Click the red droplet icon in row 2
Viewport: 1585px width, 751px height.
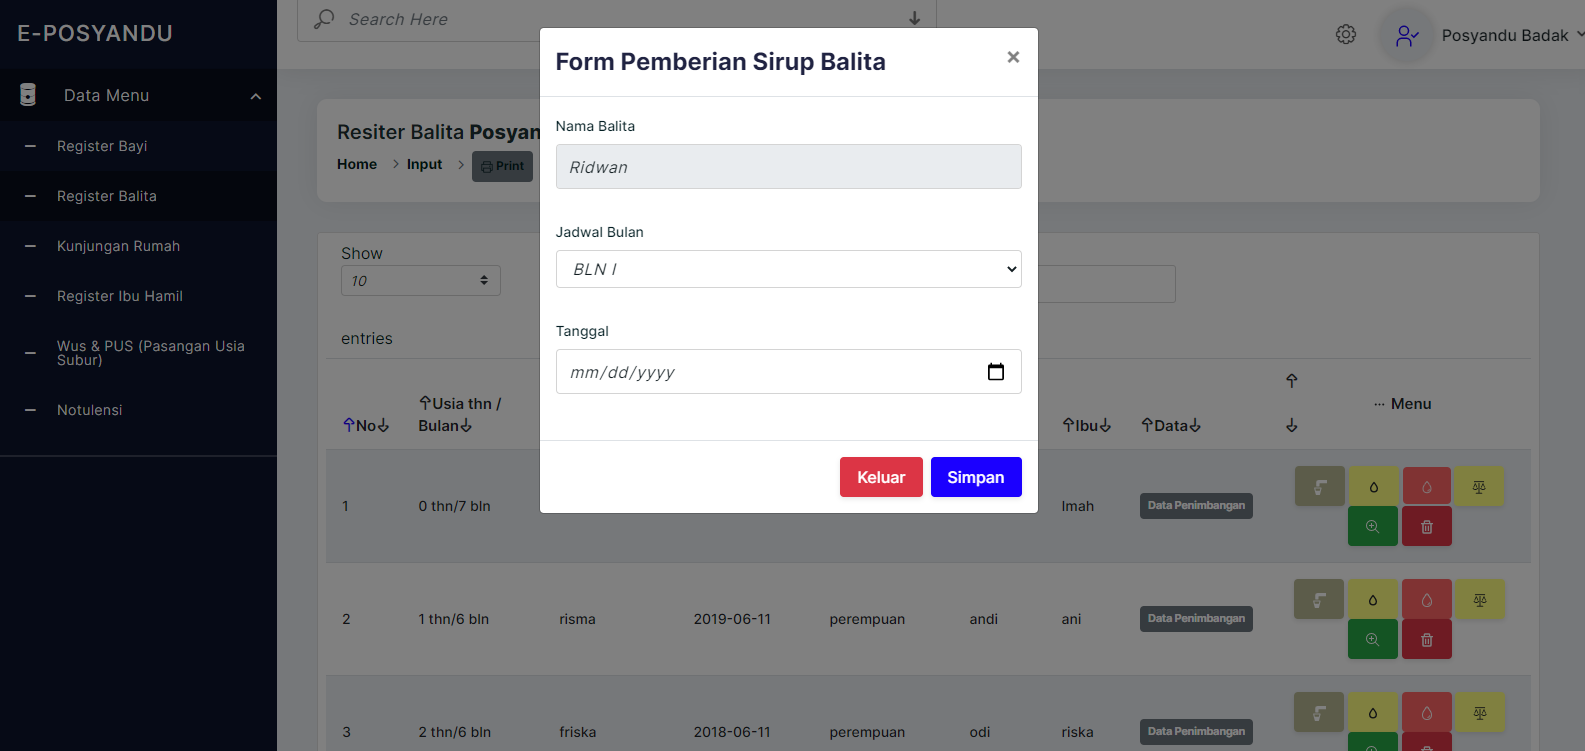pyautogui.click(x=1427, y=600)
